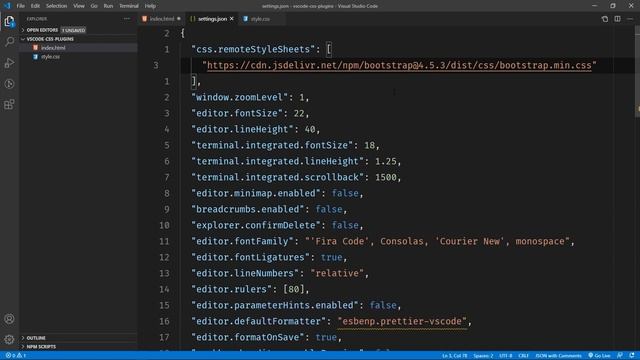Close the settings.json tab
The image size is (640, 360).
231,19
